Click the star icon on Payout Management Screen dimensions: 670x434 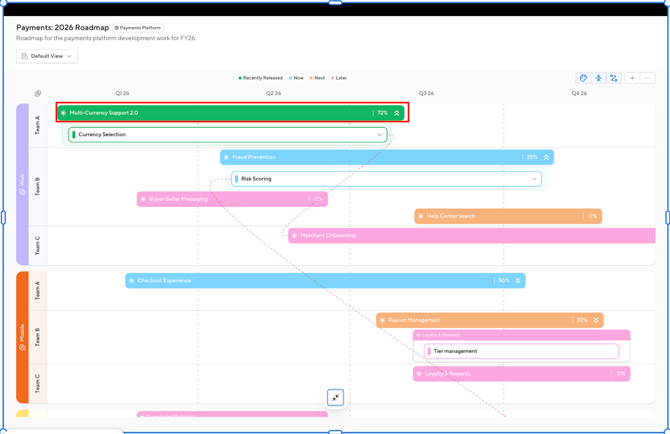click(382, 320)
